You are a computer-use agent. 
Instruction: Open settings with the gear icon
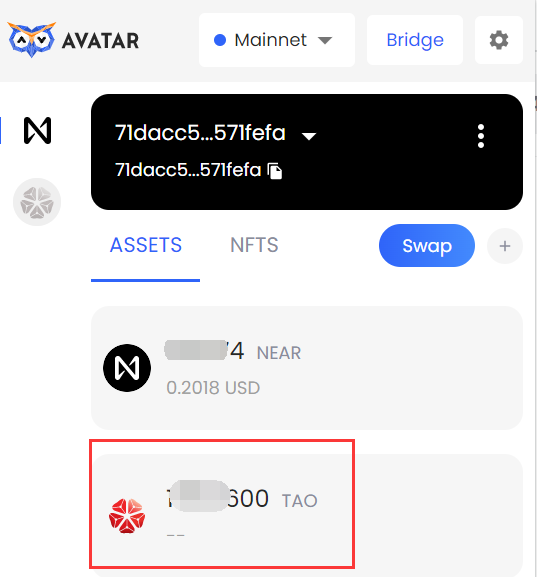click(x=499, y=40)
